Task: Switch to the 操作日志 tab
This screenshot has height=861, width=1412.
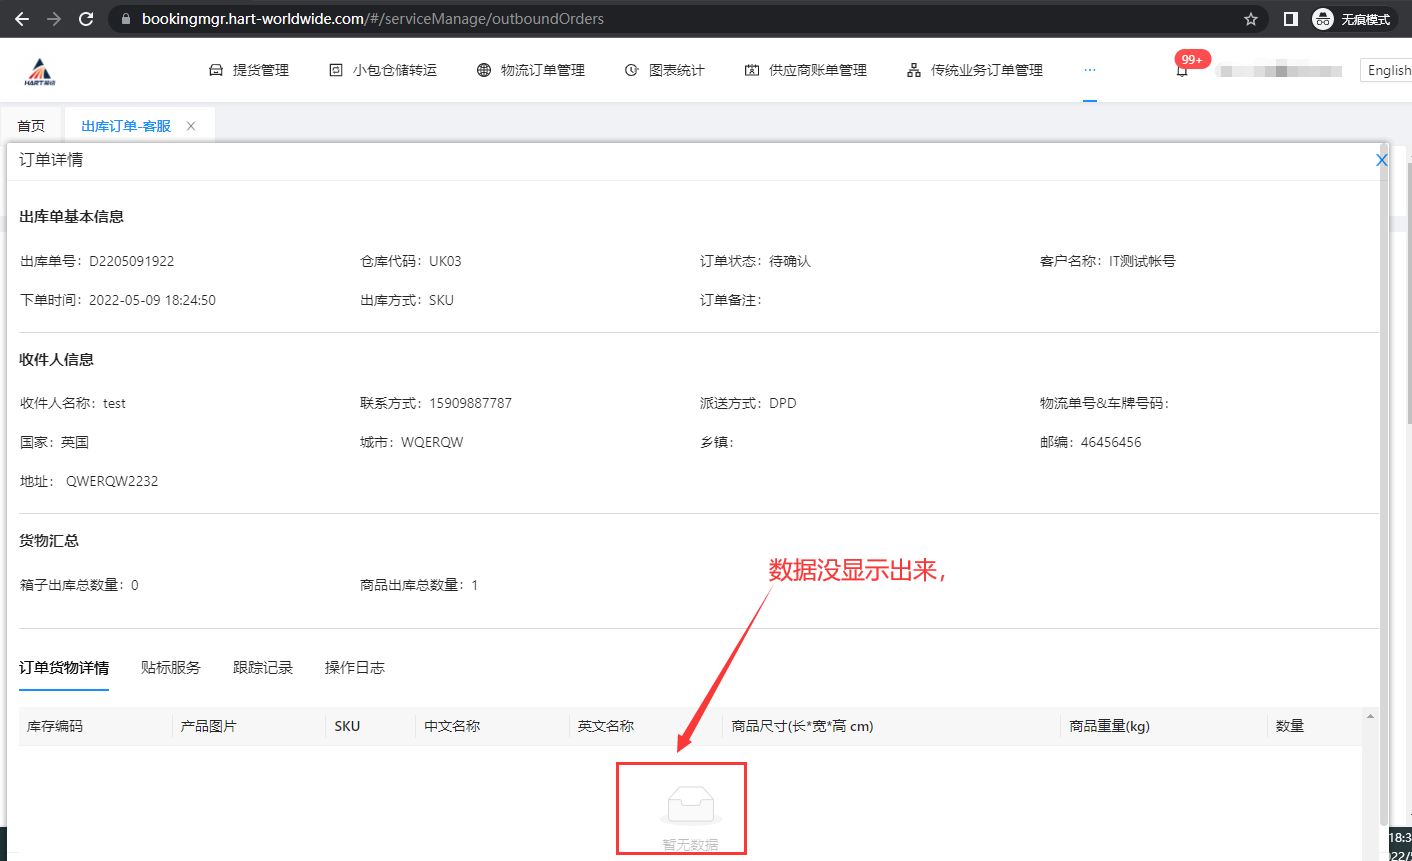Action: [x=355, y=667]
